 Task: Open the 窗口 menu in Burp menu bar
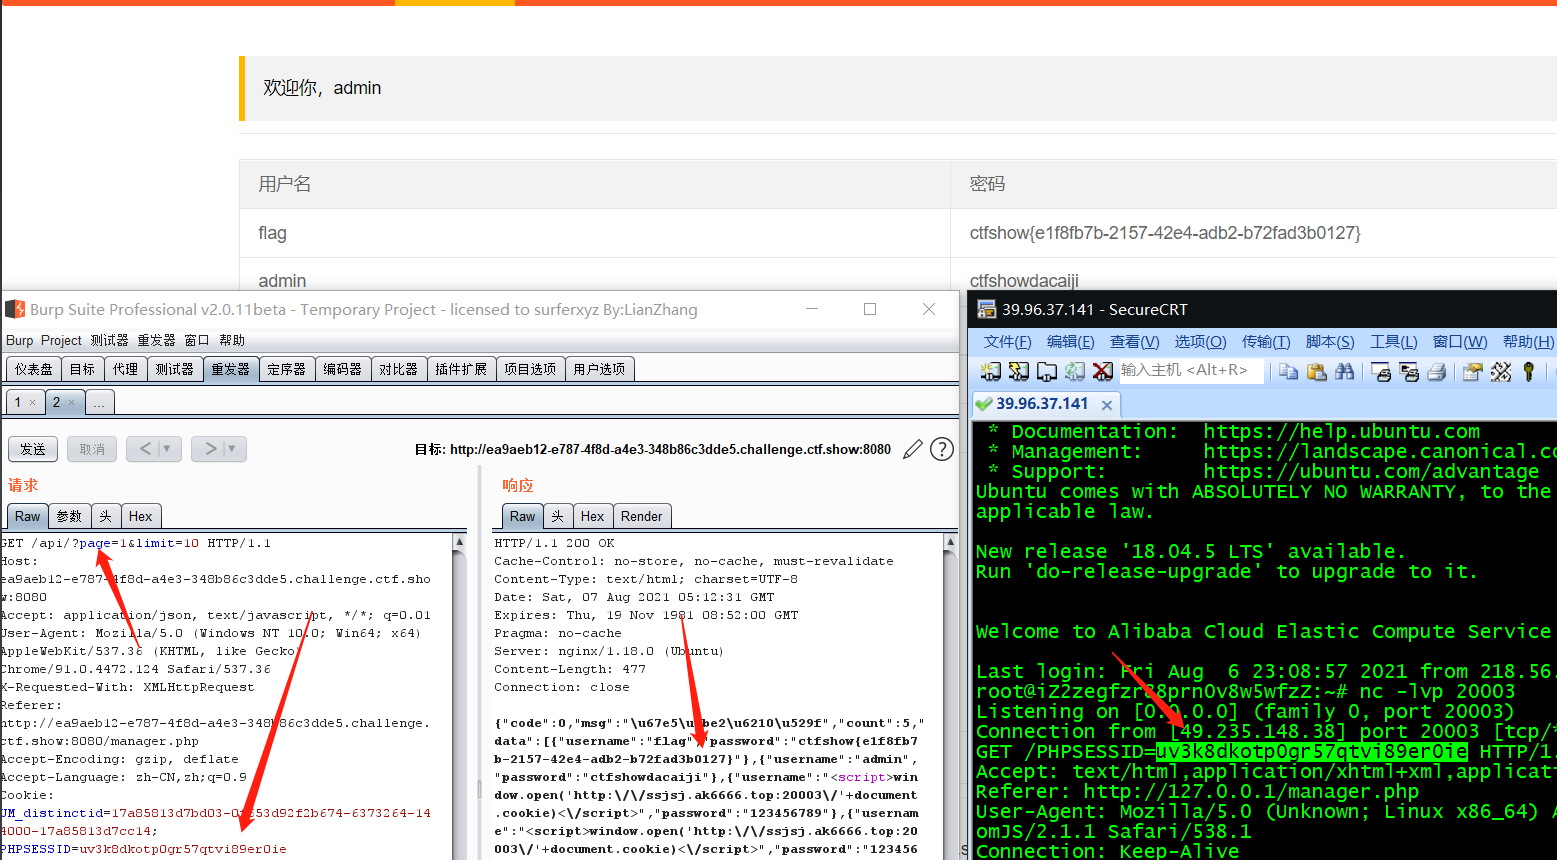click(x=197, y=340)
